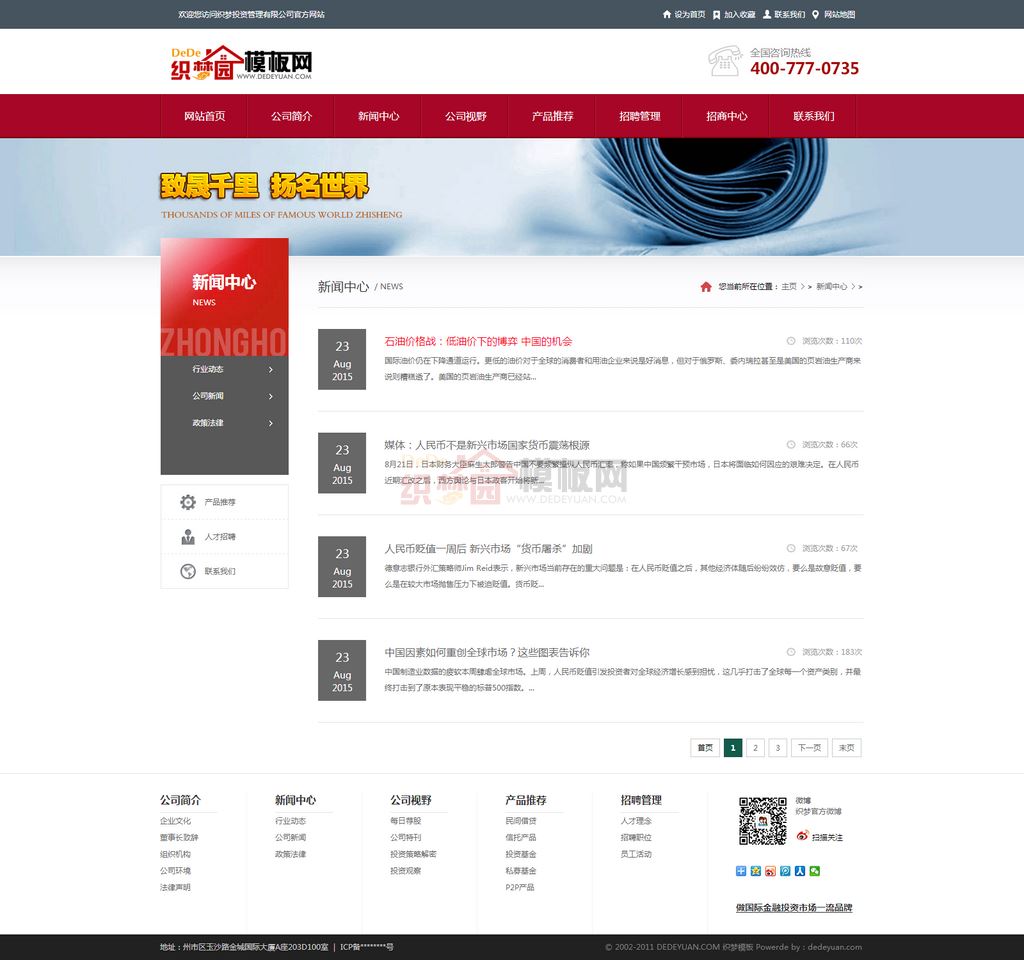This screenshot has width=1024, height=960.
Task: Click the person icon beside 人才招聘
Action: (188, 537)
